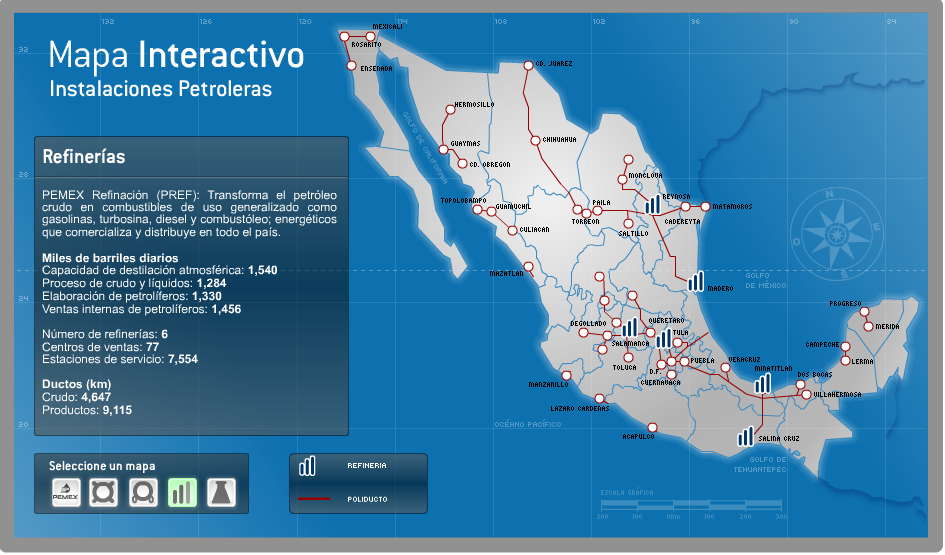Click 'Estaciones de servicio: 7,554' line
This screenshot has width=945, height=555.
120,360
